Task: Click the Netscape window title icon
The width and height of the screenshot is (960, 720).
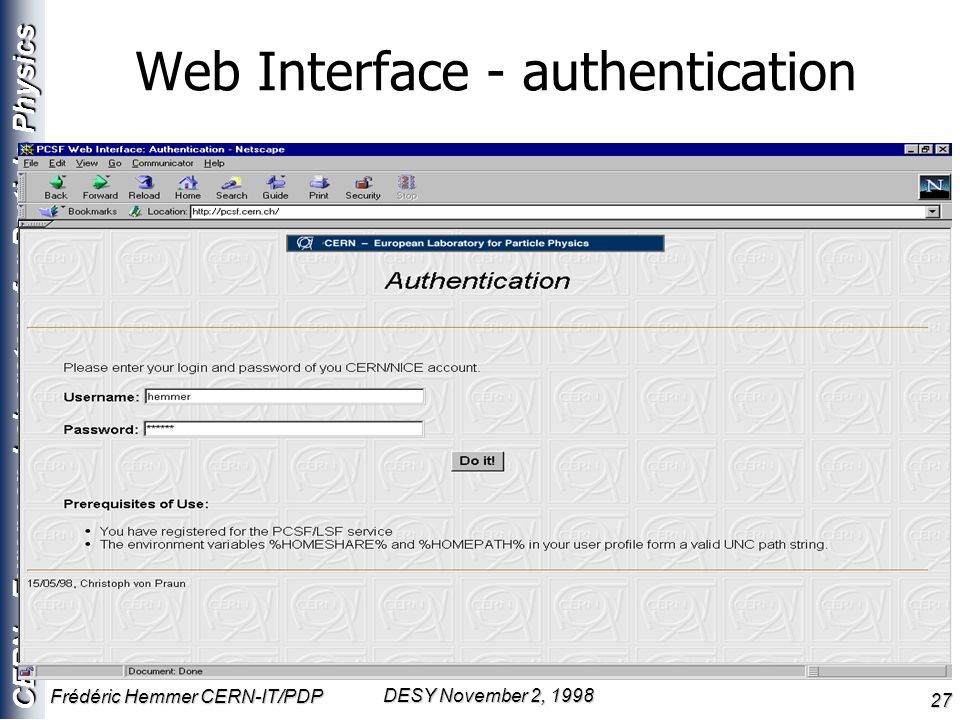Action: [26, 149]
